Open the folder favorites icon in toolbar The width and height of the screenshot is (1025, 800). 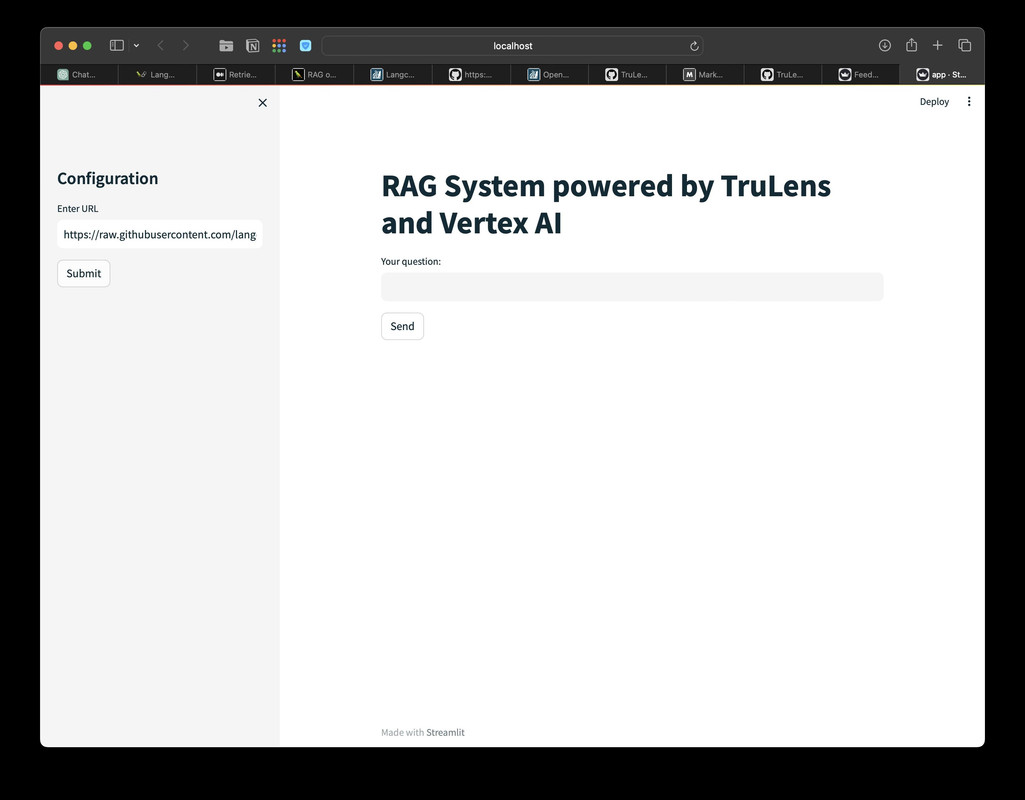click(x=226, y=46)
